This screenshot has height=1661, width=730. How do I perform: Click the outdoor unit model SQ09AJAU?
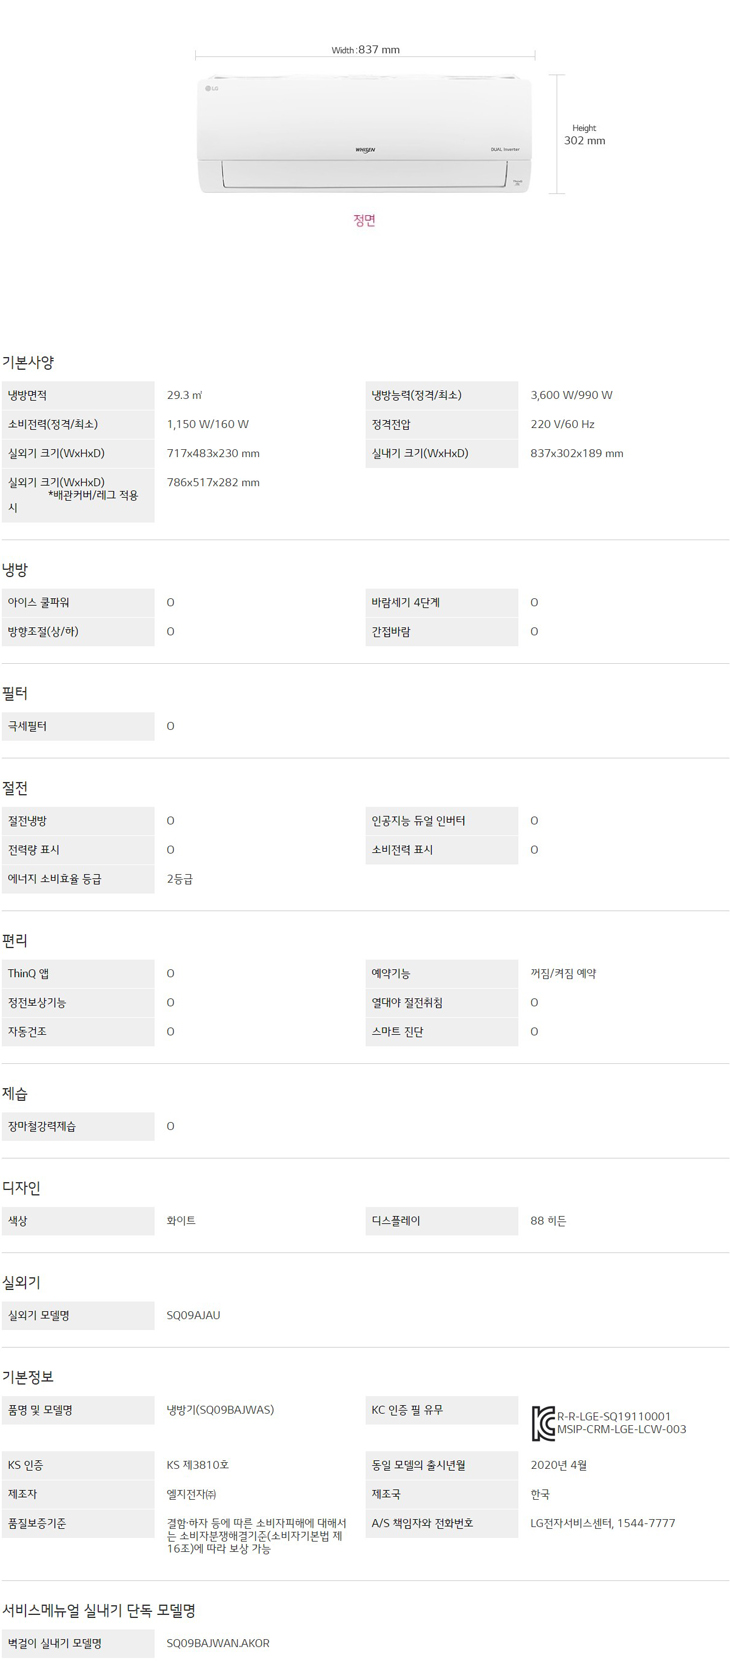tap(193, 1315)
